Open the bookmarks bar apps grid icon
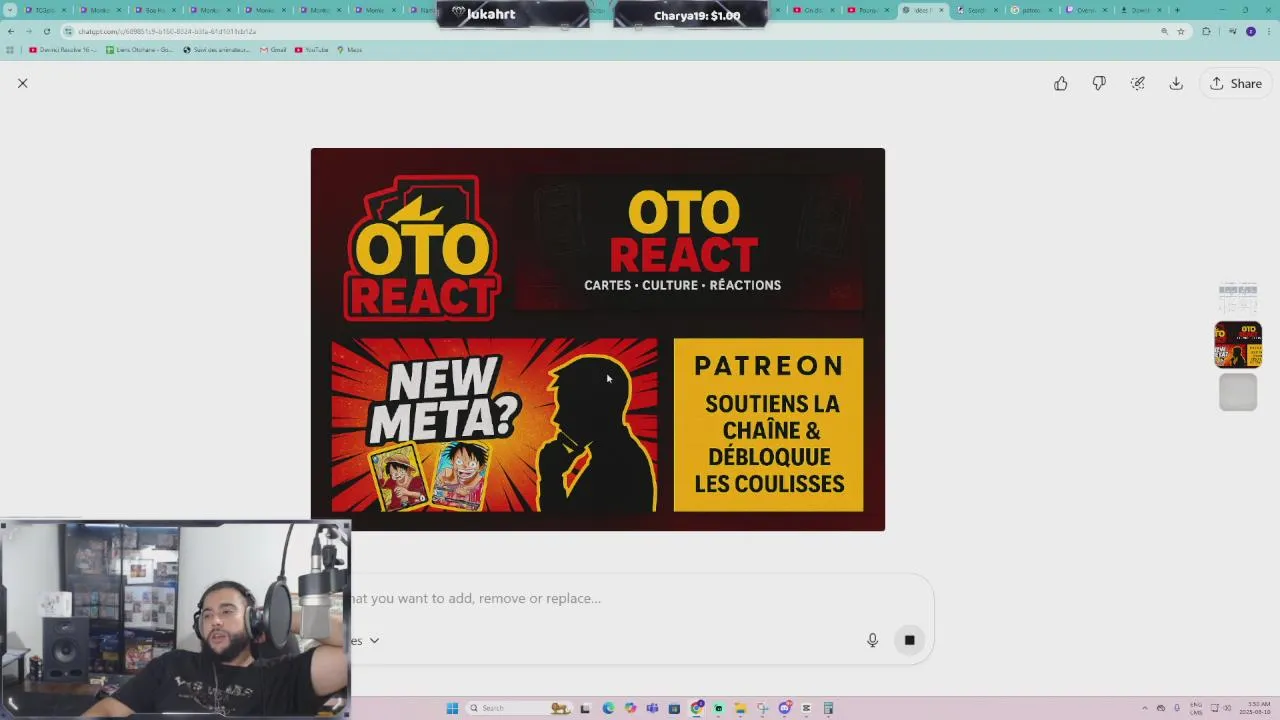 10,49
